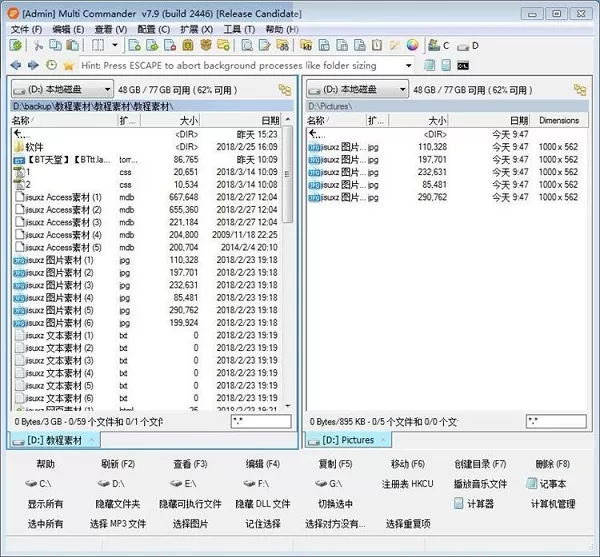Screen dimensions: 600x557
Task: Expand the right panel drive dropdown
Action: pos(357,90)
